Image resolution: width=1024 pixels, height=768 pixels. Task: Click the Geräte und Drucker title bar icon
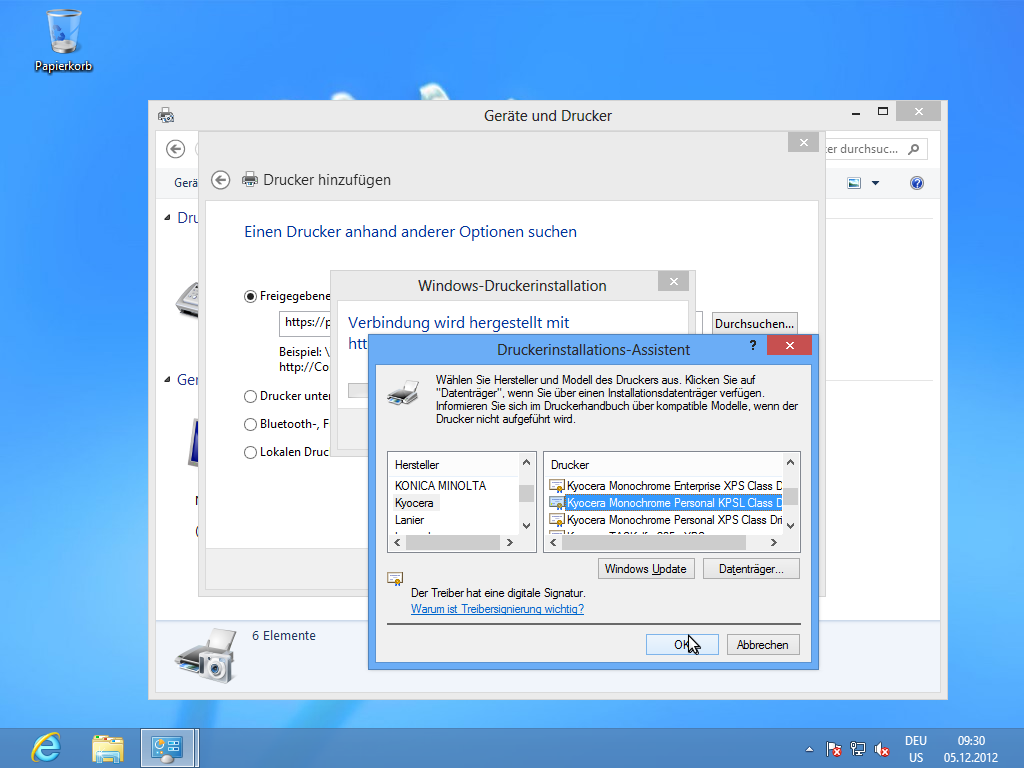pos(166,116)
